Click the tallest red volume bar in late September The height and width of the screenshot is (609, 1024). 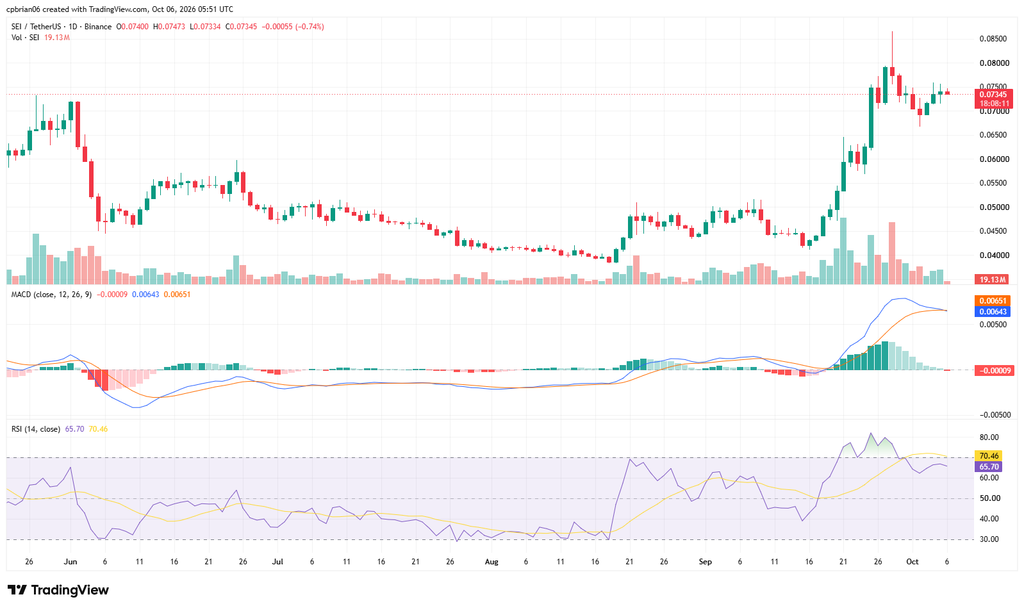point(892,253)
